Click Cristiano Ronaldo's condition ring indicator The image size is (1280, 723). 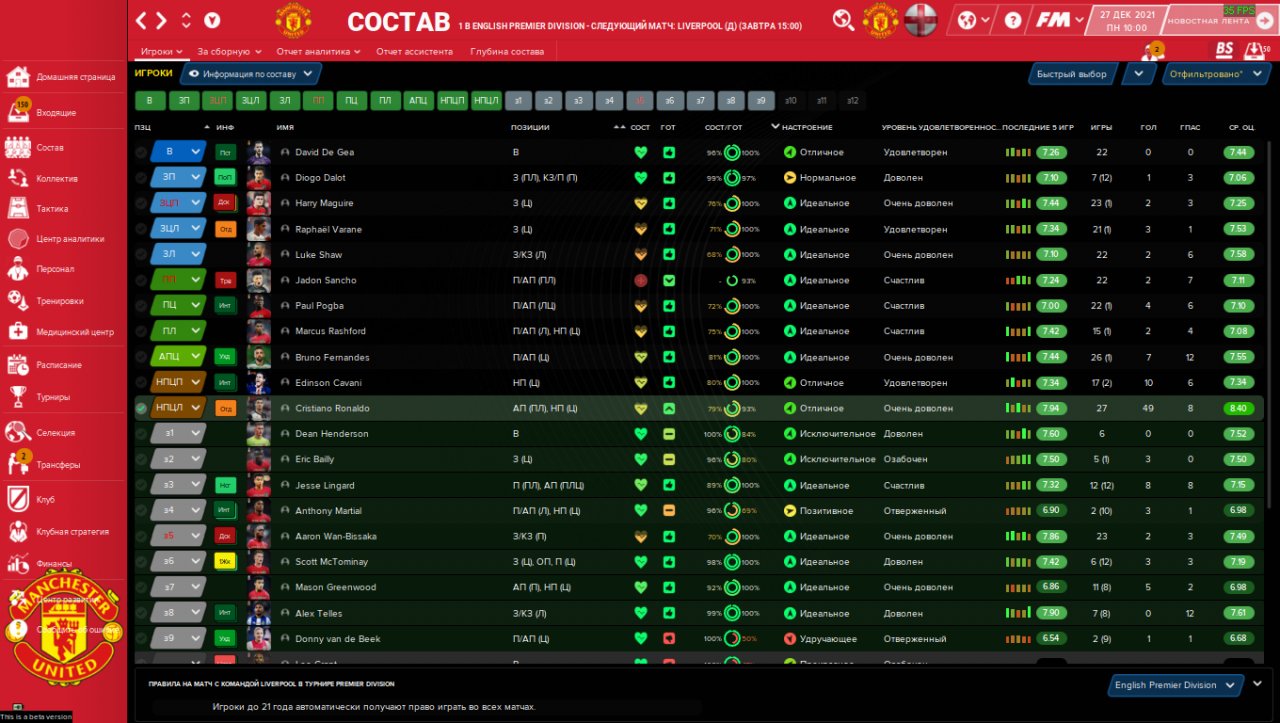coord(732,408)
